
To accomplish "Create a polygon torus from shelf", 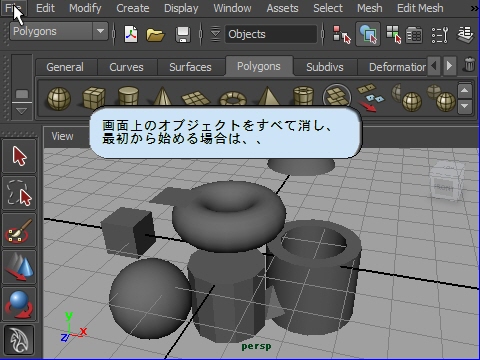I will click(x=233, y=99).
